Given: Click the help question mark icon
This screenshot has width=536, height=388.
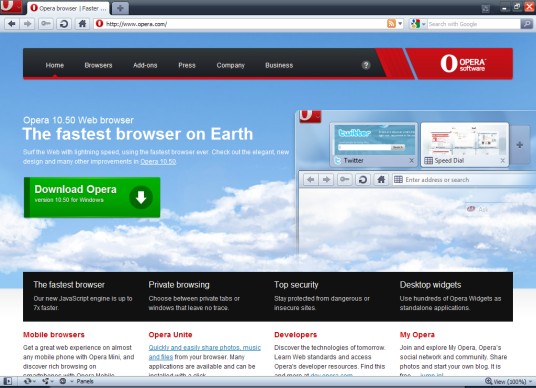Looking at the screenshot, I should pyautogui.click(x=366, y=65).
